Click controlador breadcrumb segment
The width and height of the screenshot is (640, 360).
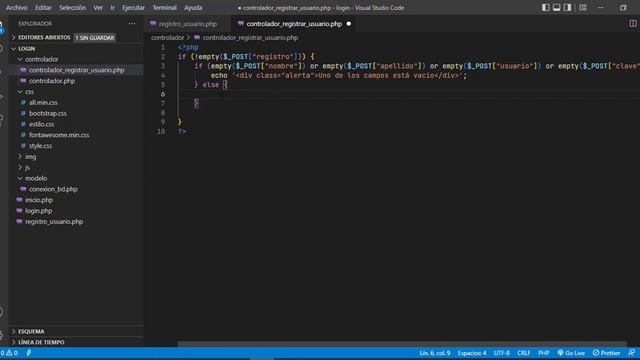point(167,38)
